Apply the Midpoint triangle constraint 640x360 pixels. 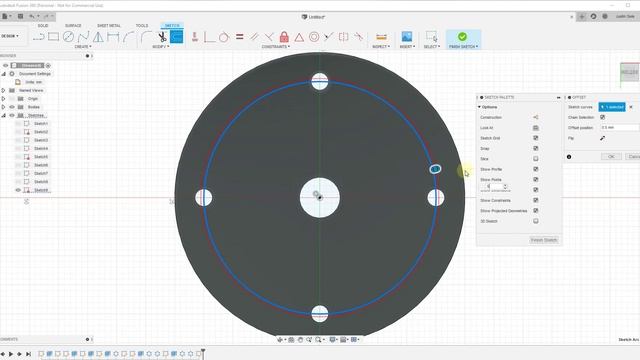[x=299, y=37]
